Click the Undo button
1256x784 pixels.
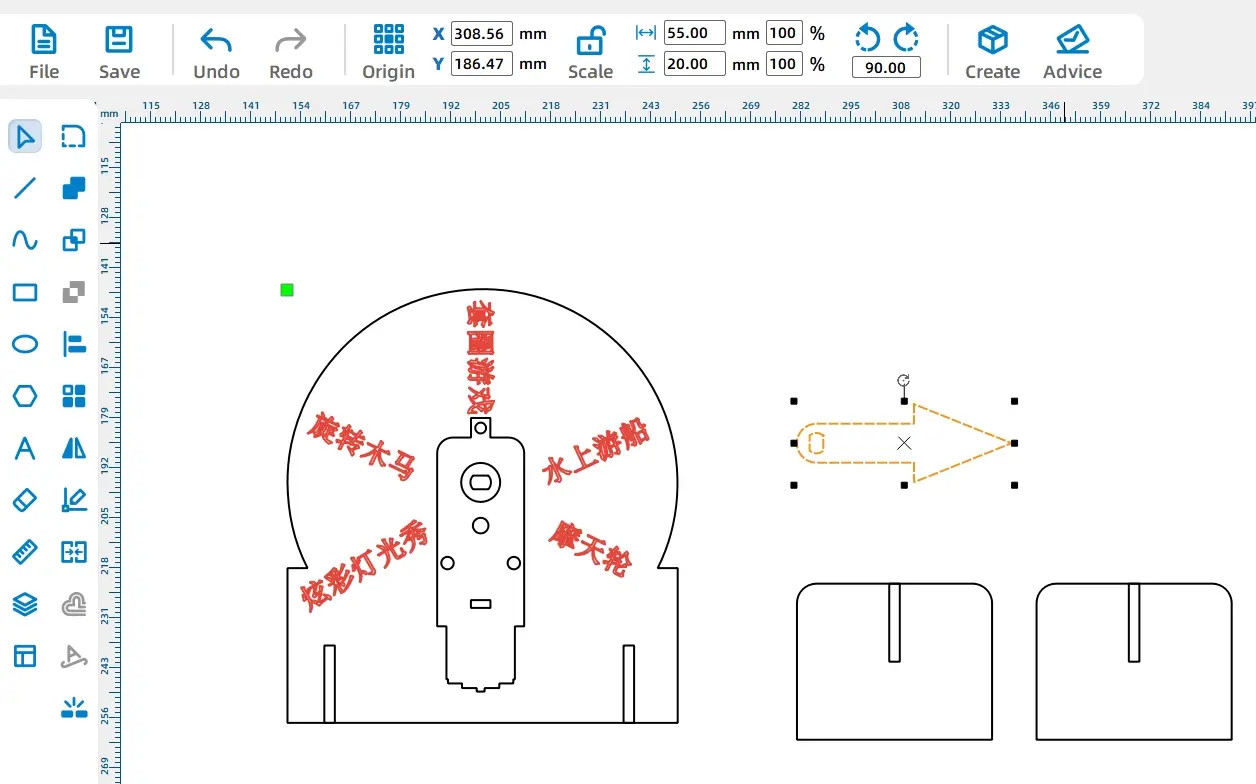(216, 52)
